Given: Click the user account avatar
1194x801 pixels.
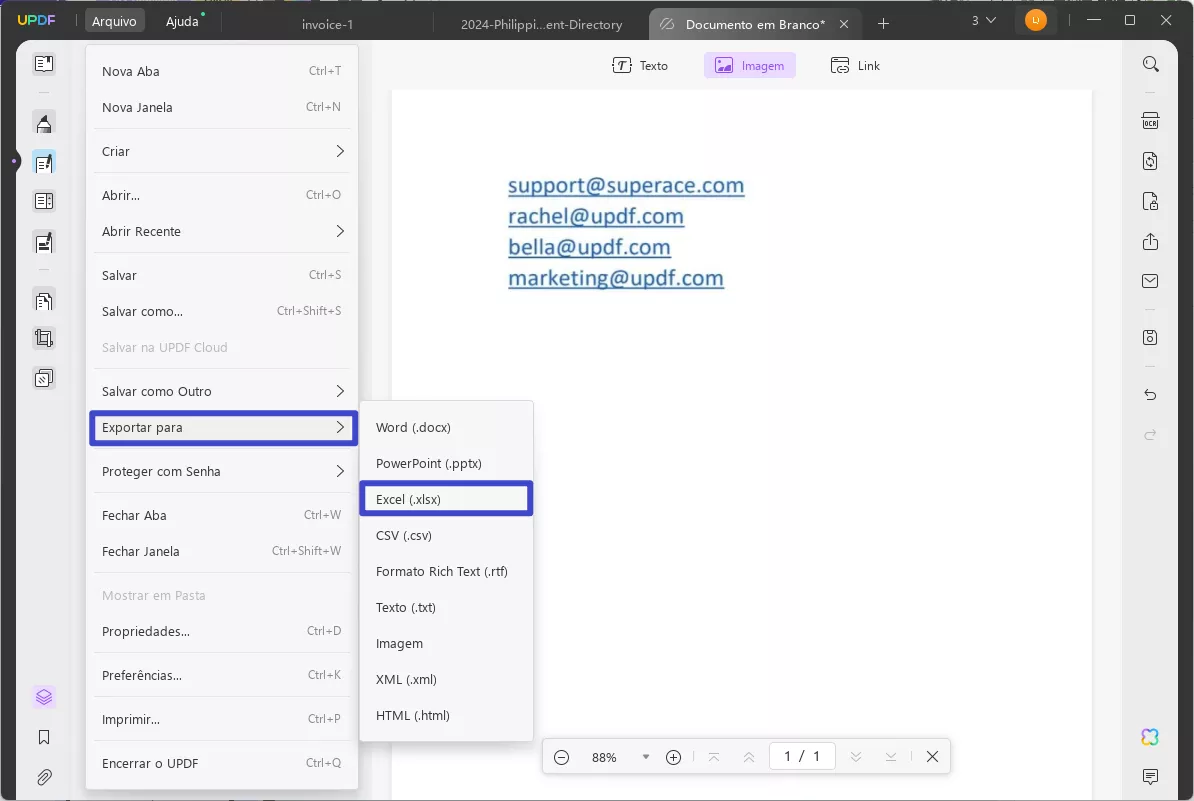Looking at the screenshot, I should click(1036, 21).
